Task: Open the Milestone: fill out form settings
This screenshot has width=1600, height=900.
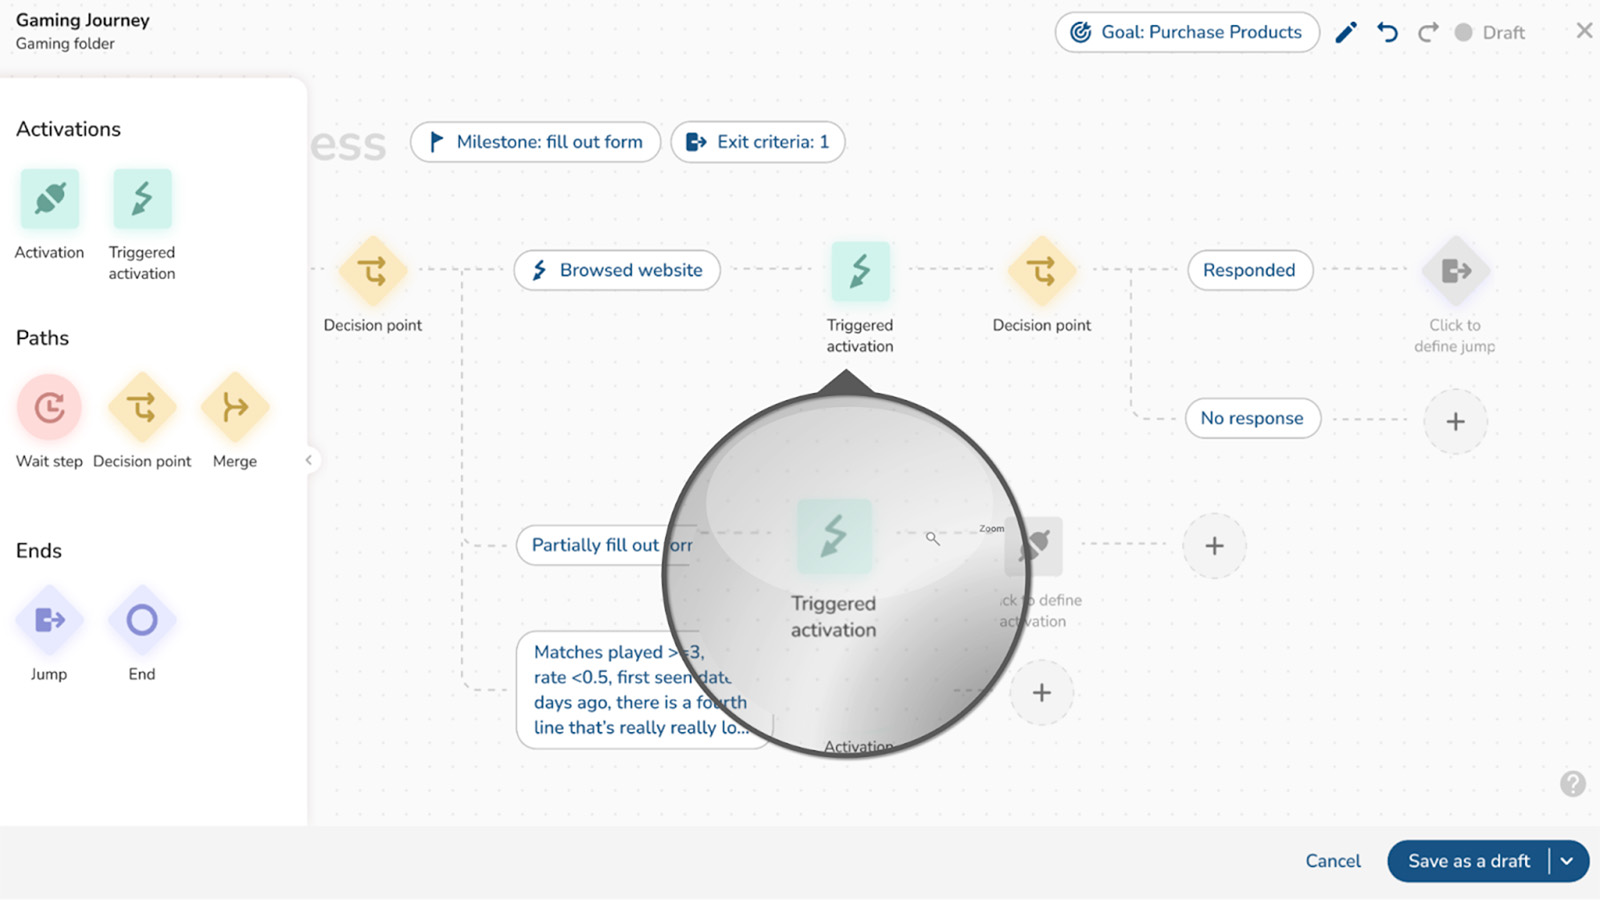Action: click(x=535, y=141)
